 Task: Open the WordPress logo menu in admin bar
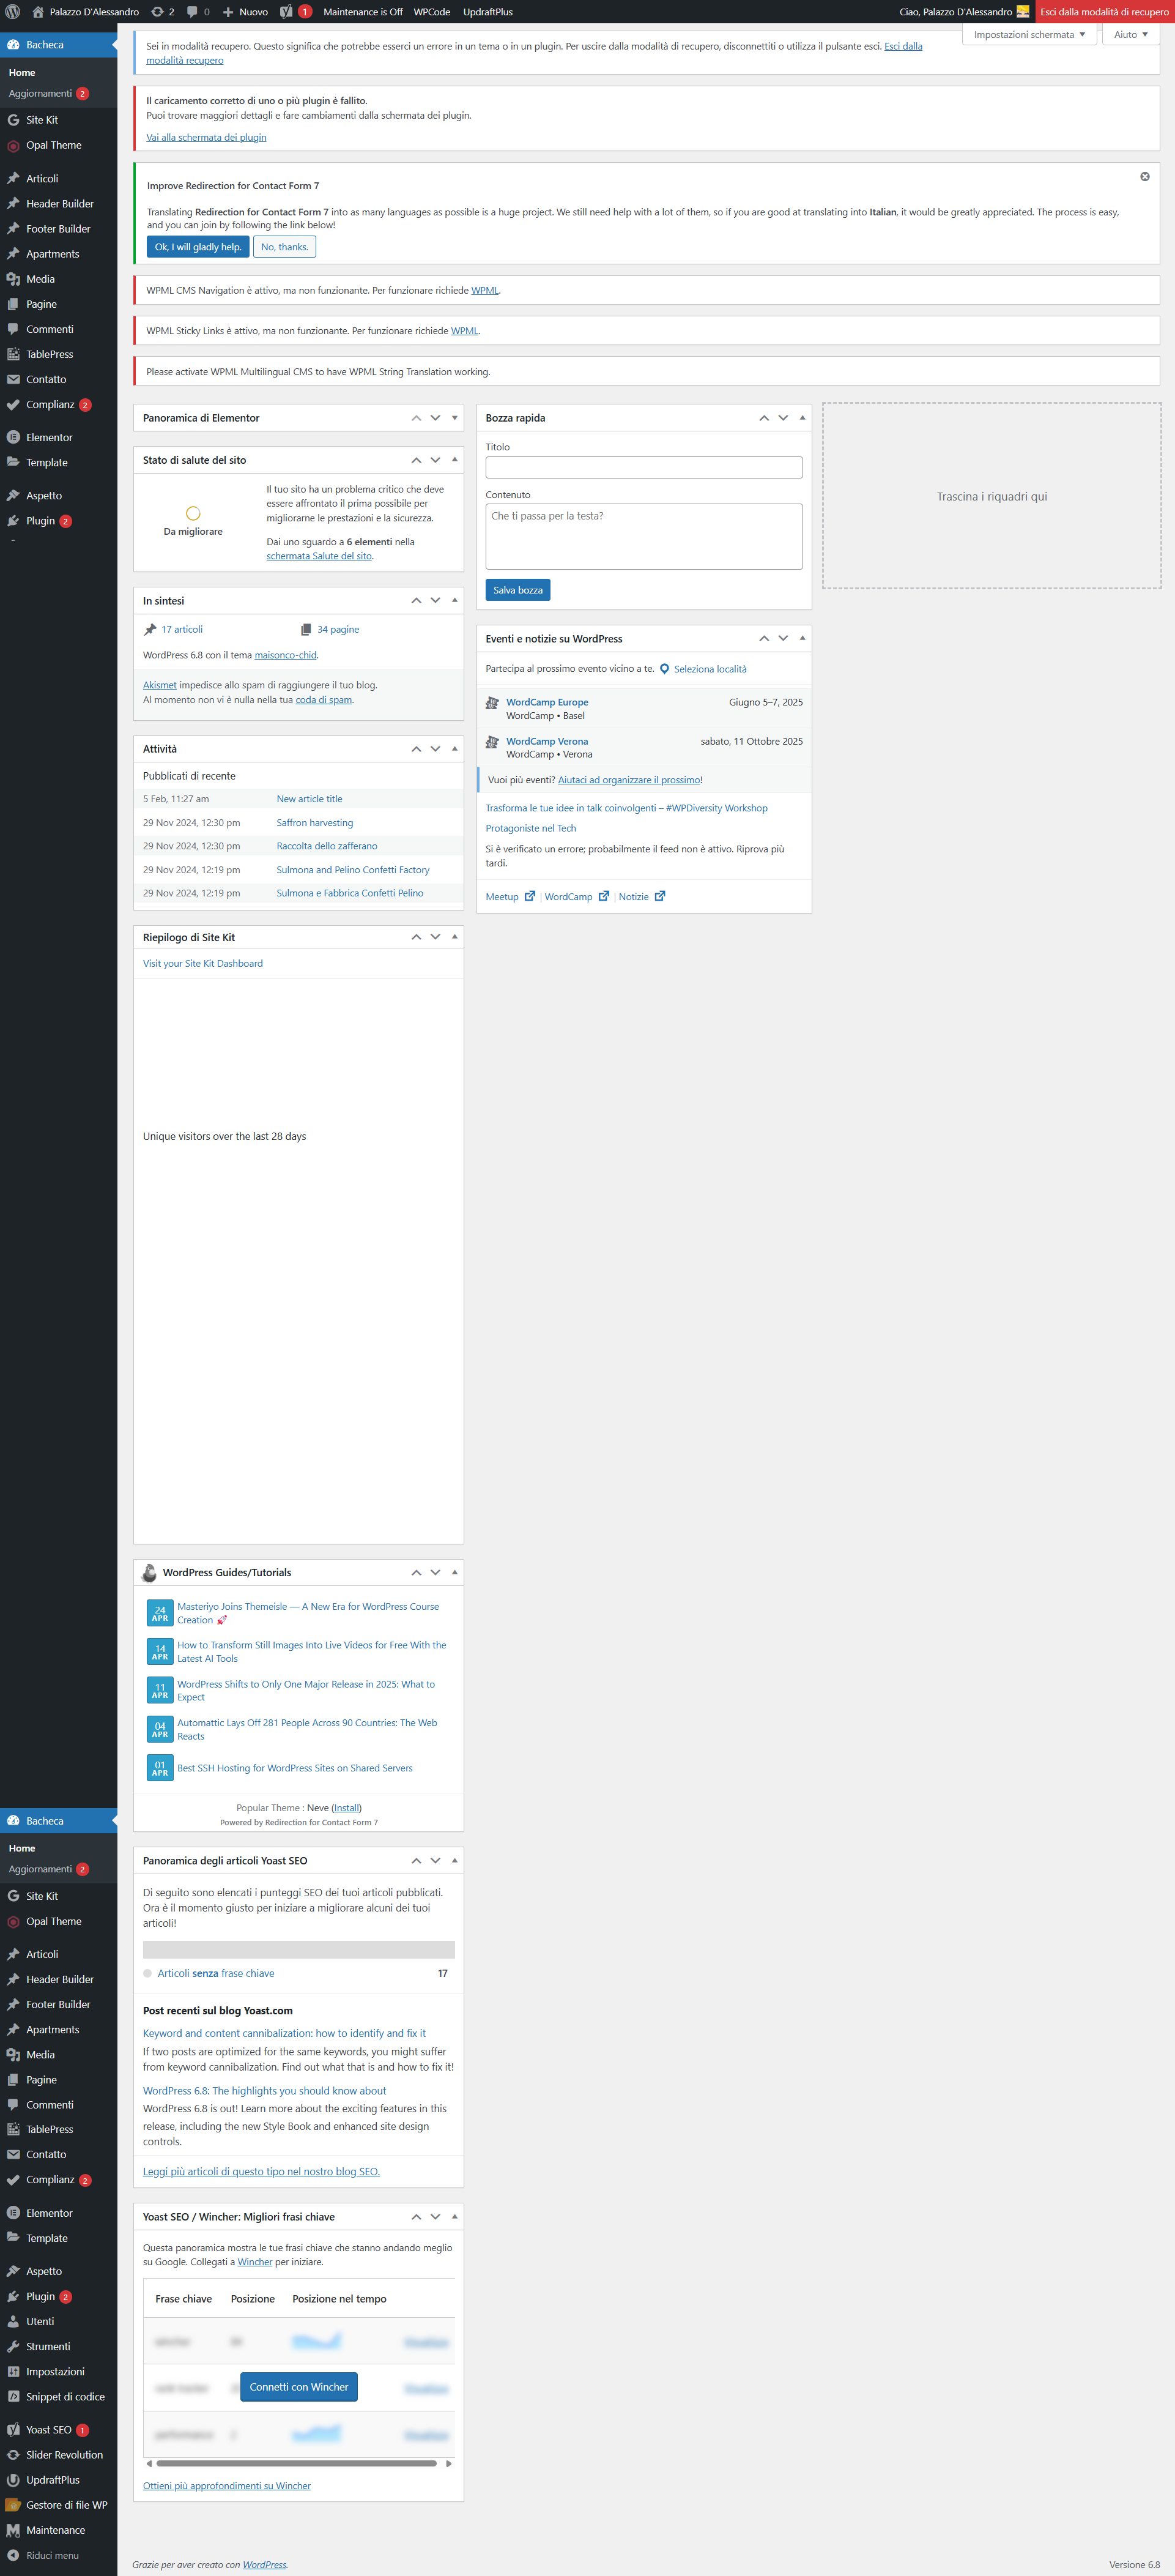pyautogui.click(x=13, y=12)
